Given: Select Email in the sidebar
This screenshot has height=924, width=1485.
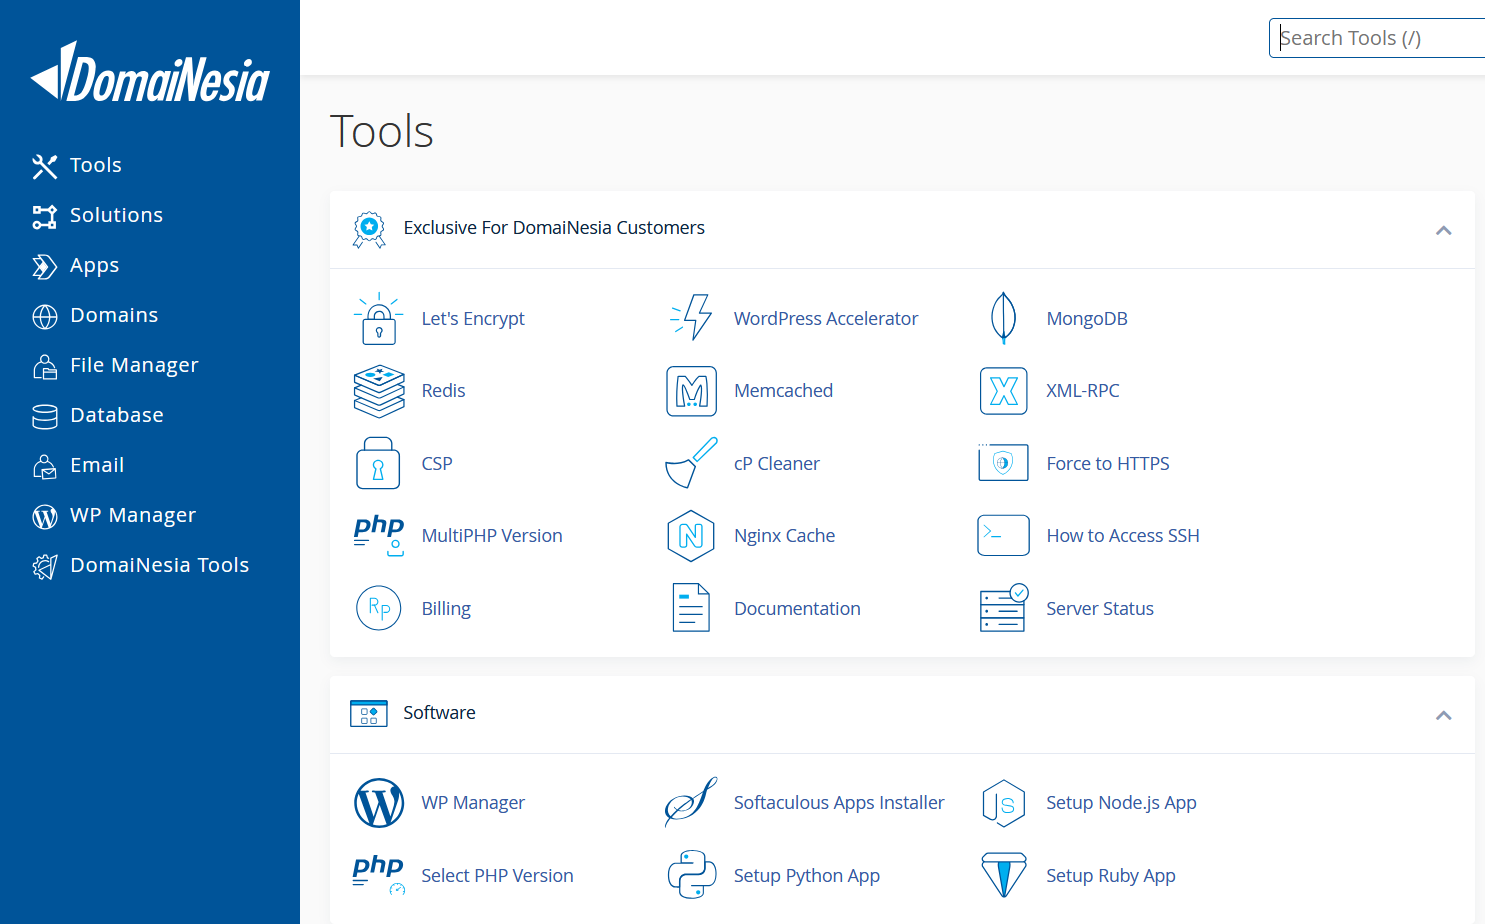Looking at the screenshot, I should click(96, 465).
